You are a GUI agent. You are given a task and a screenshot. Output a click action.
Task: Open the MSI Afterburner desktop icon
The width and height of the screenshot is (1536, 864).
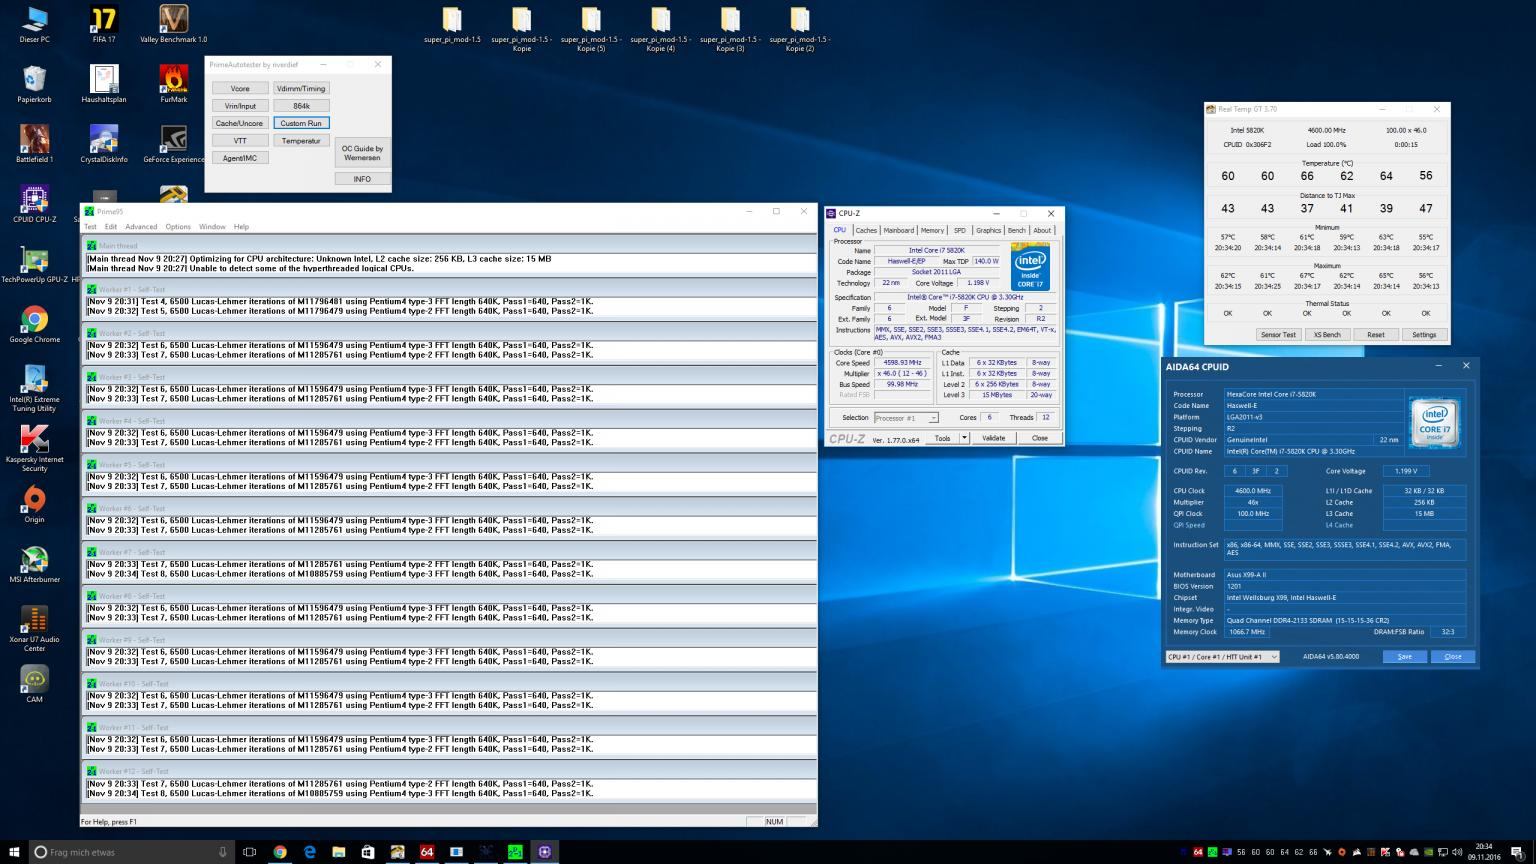(34, 564)
